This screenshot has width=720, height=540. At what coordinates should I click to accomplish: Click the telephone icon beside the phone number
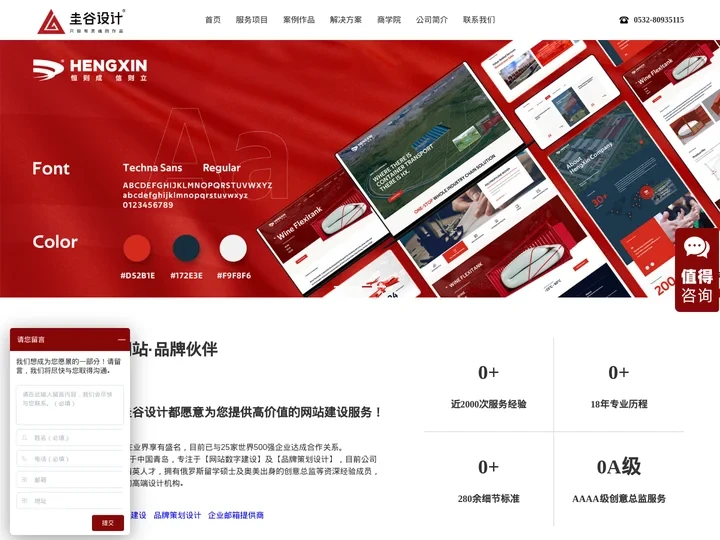click(x=624, y=20)
